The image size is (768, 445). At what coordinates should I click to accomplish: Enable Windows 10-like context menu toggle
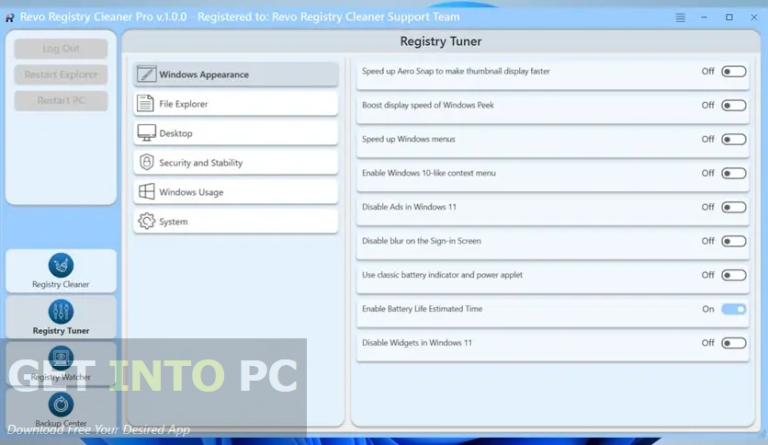click(x=733, y=174)
